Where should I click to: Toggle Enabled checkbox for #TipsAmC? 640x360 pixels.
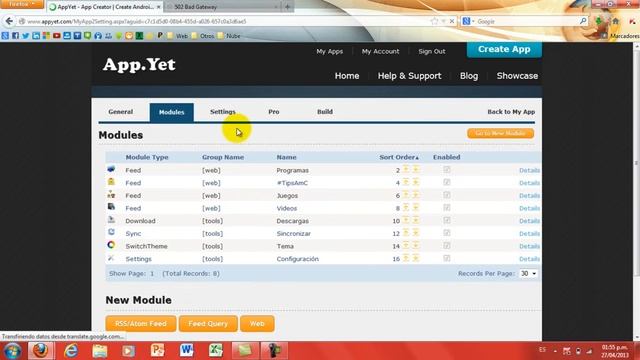pyautogui.click(x=447, y=182)
